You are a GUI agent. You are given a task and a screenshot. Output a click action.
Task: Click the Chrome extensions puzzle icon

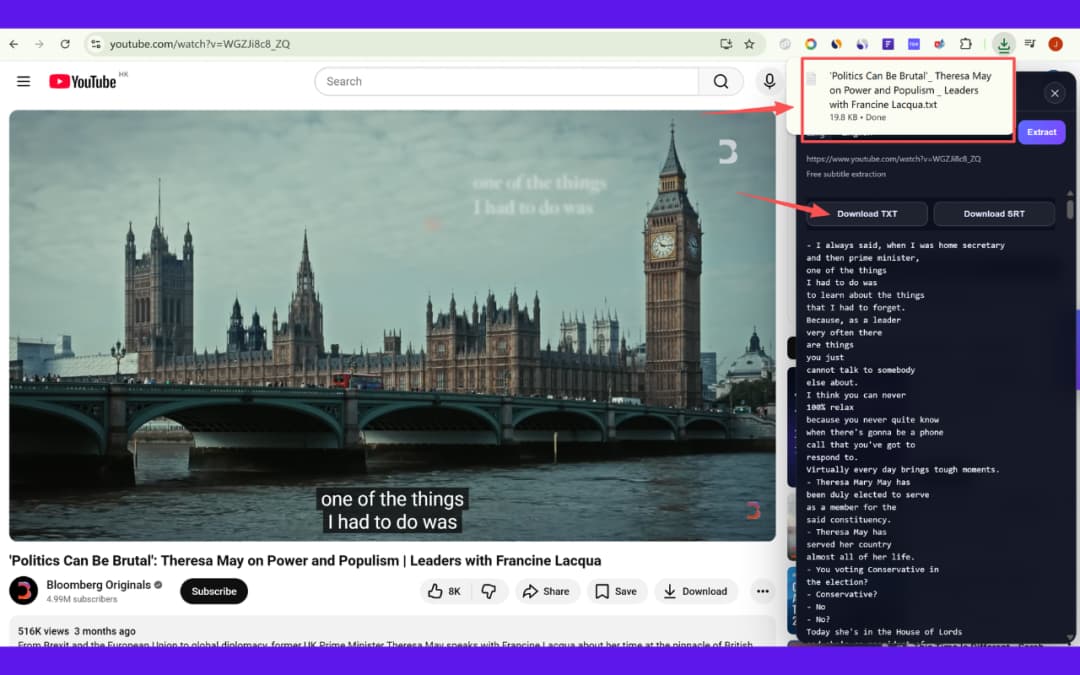965,44
